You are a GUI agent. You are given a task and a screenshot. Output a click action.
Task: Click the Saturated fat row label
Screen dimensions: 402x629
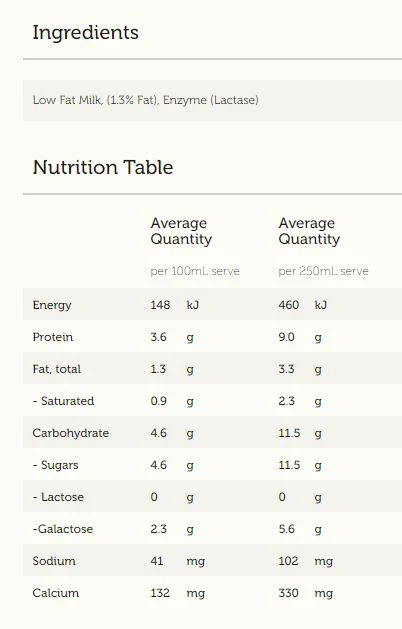point(63,401)
